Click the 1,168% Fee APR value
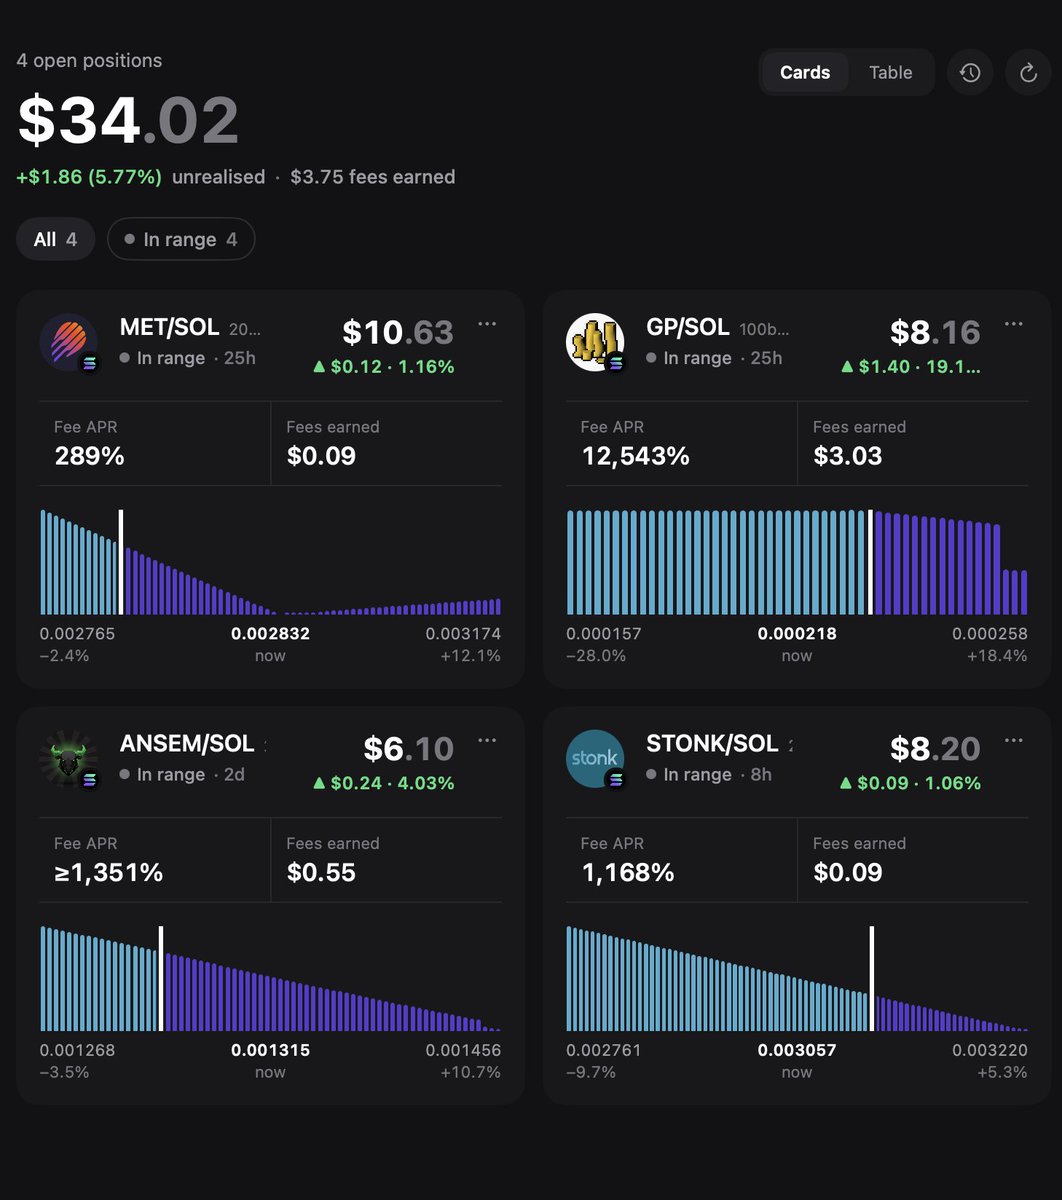This screenshot has width=1062, height=1200. click(627, 872)
